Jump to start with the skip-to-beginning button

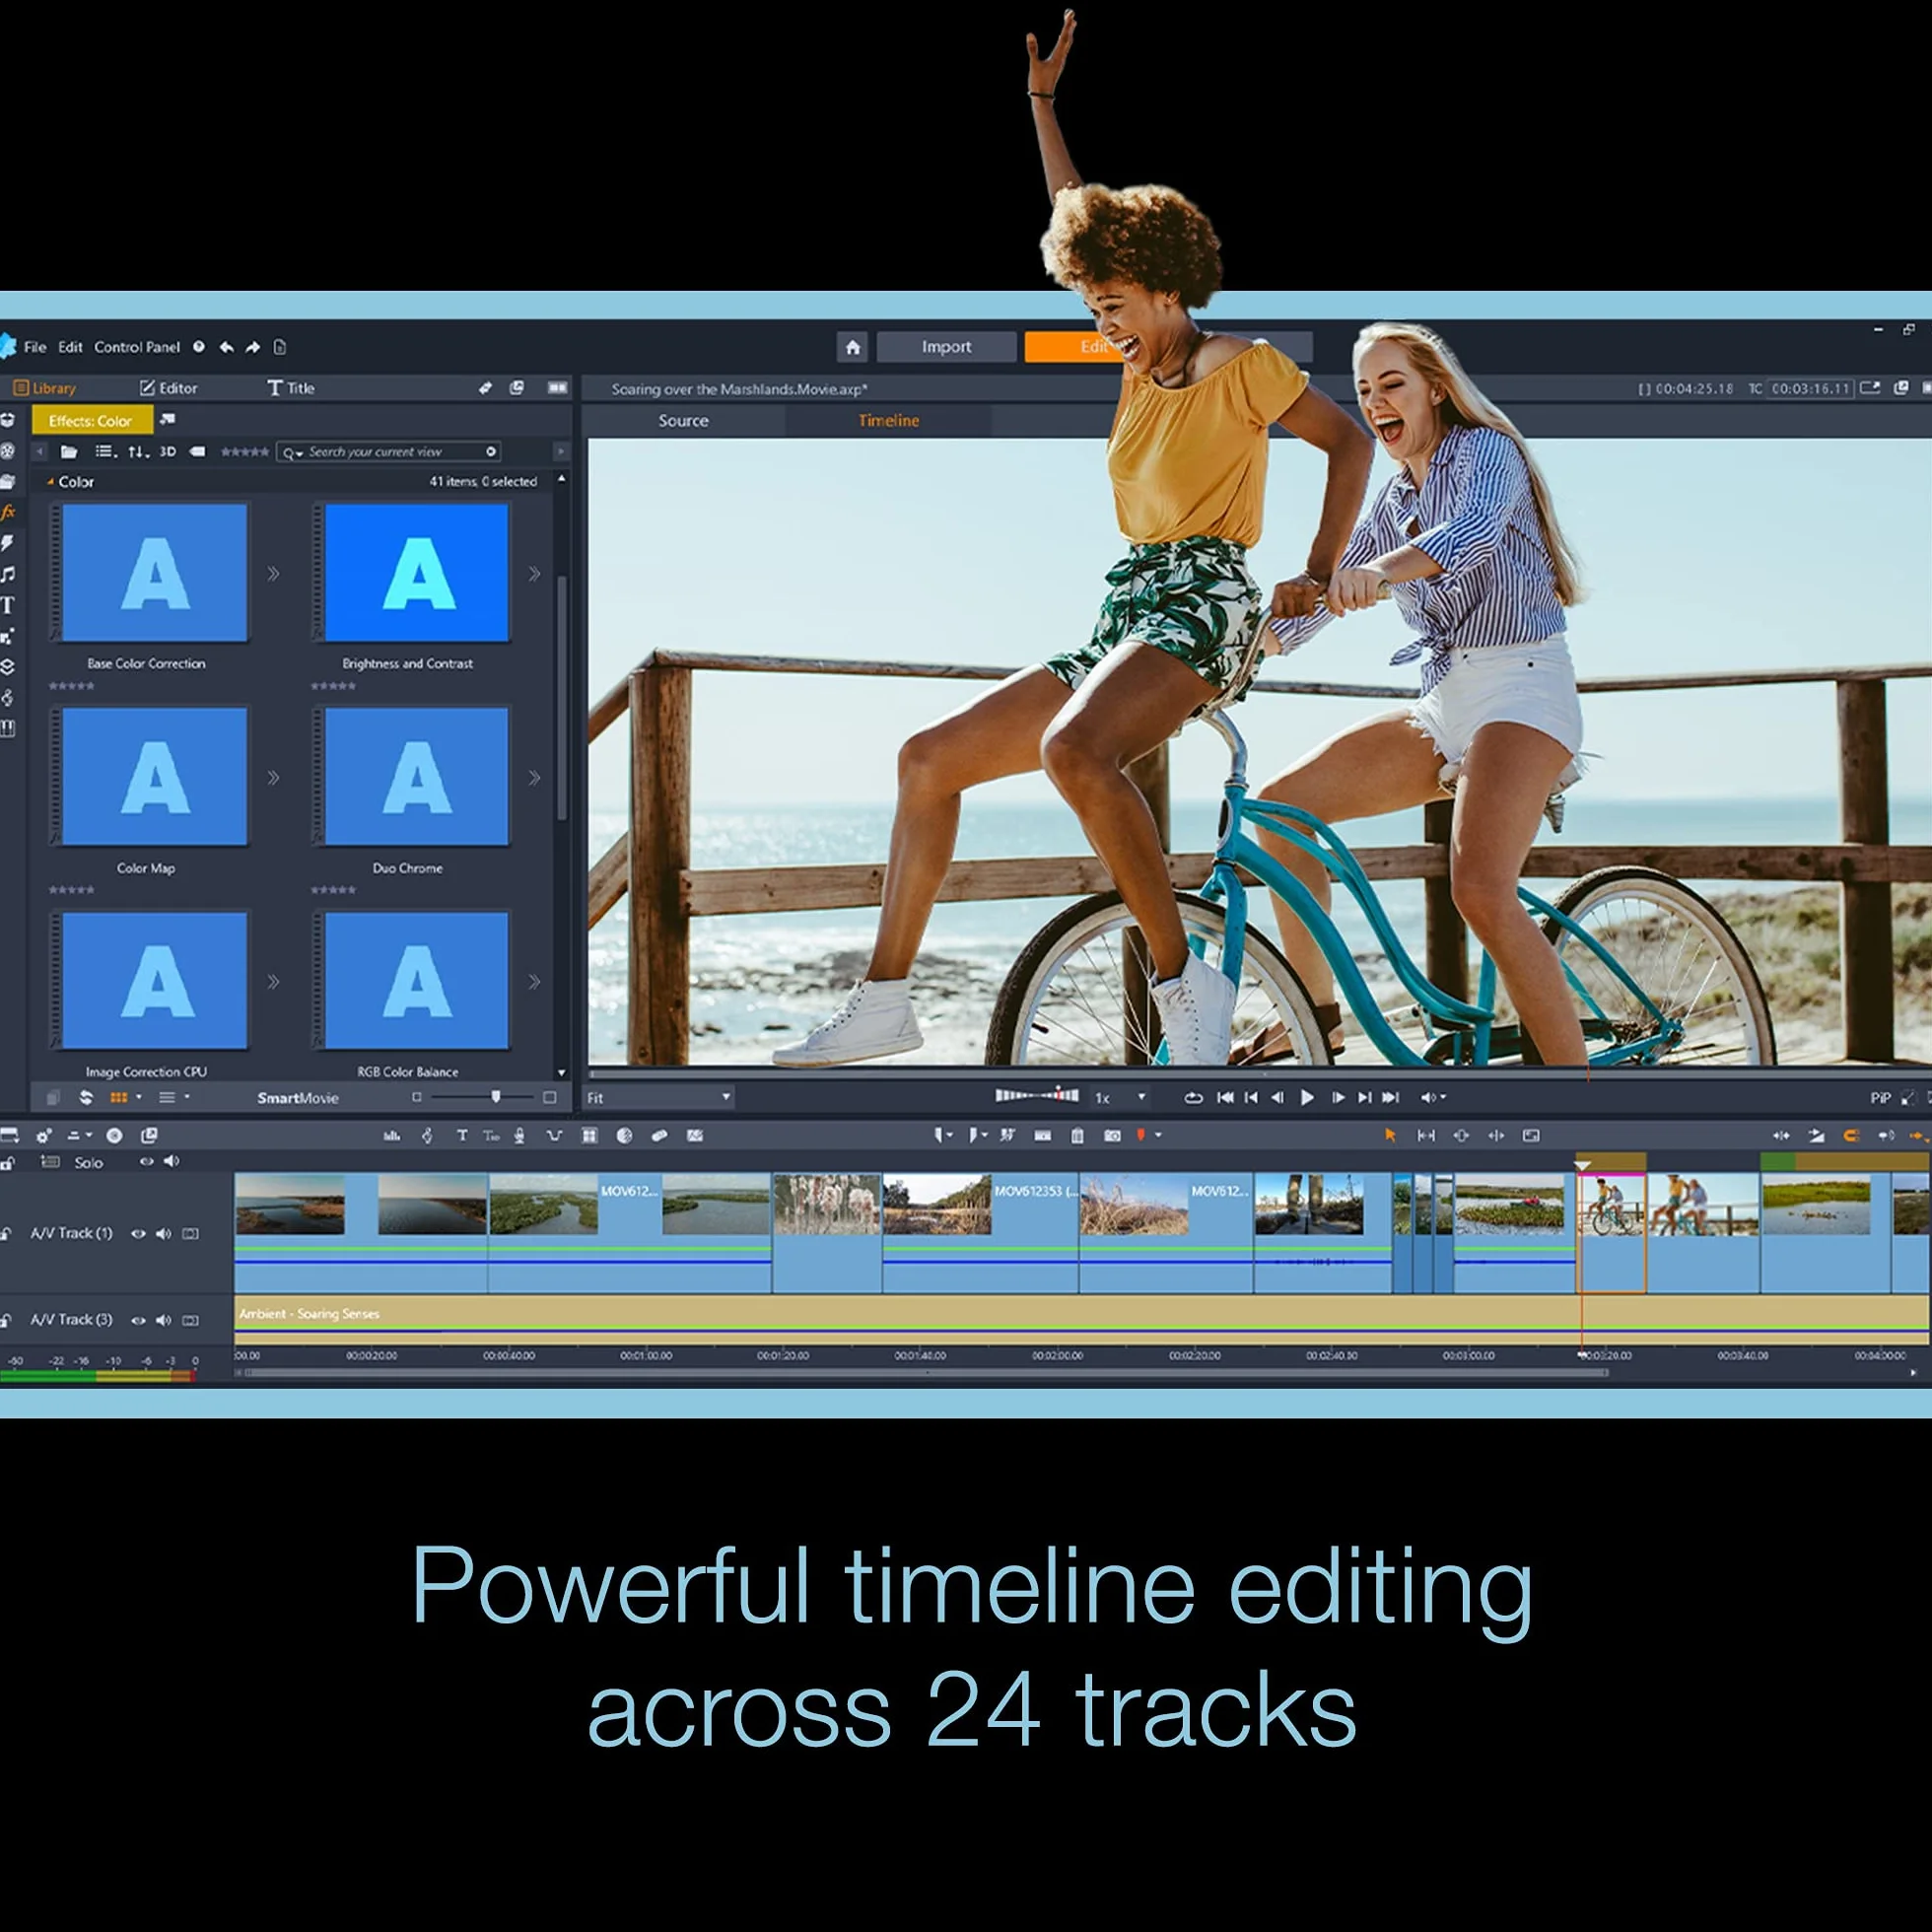(1225, 1098)
